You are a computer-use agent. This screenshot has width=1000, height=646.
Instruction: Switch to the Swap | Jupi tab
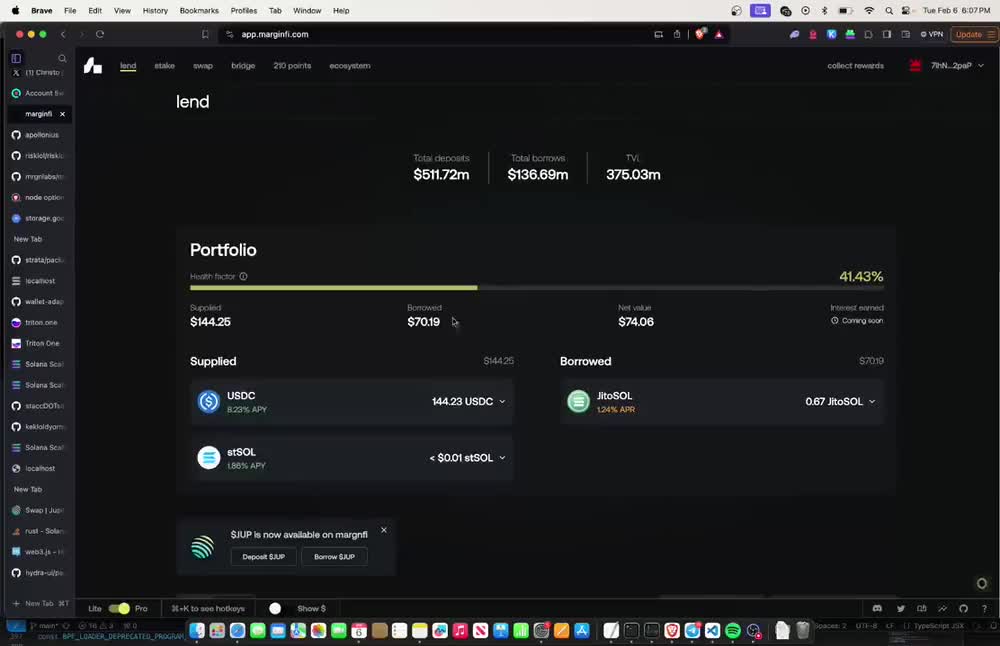(40, 510)
